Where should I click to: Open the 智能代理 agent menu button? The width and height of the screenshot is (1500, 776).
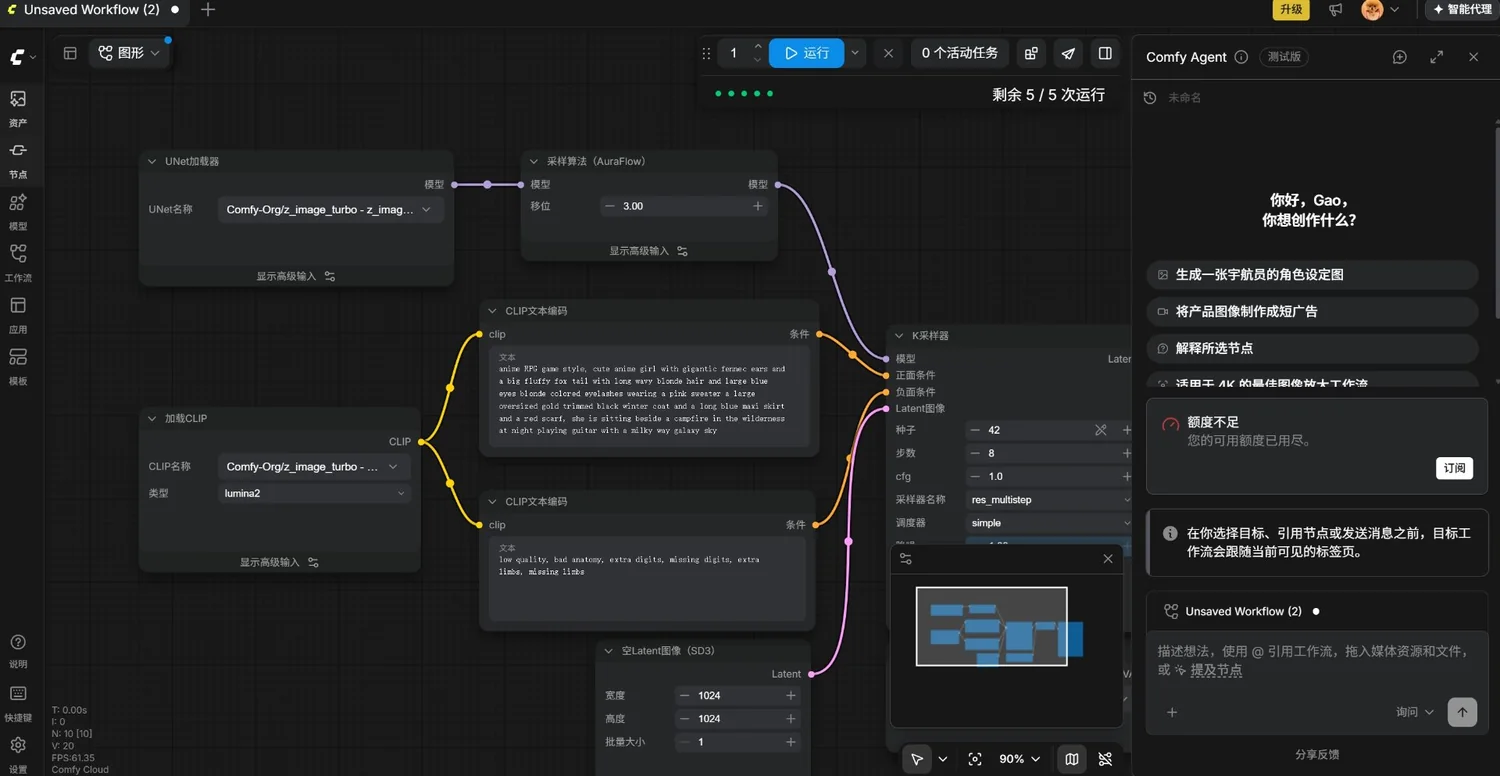tap(1462, 10)
